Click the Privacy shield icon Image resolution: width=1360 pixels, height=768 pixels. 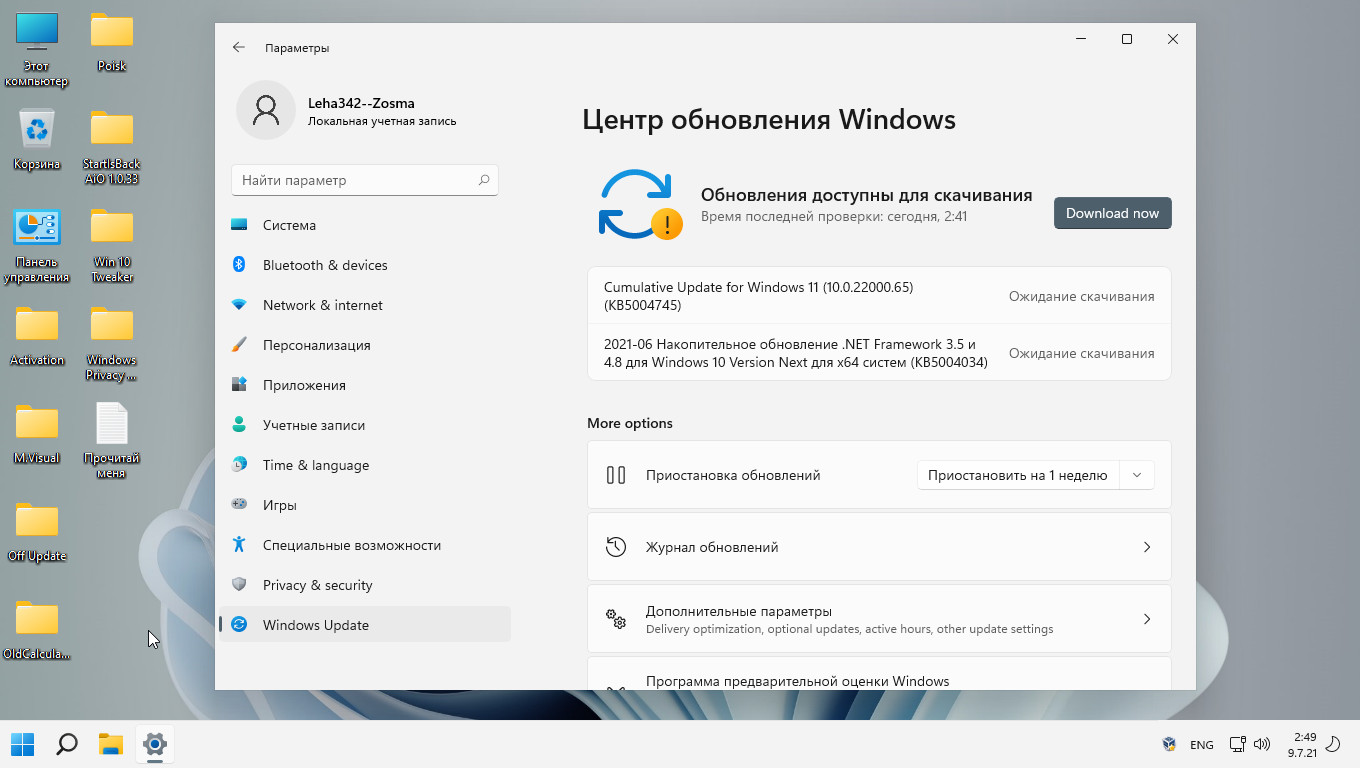click(x=239, y=585)
